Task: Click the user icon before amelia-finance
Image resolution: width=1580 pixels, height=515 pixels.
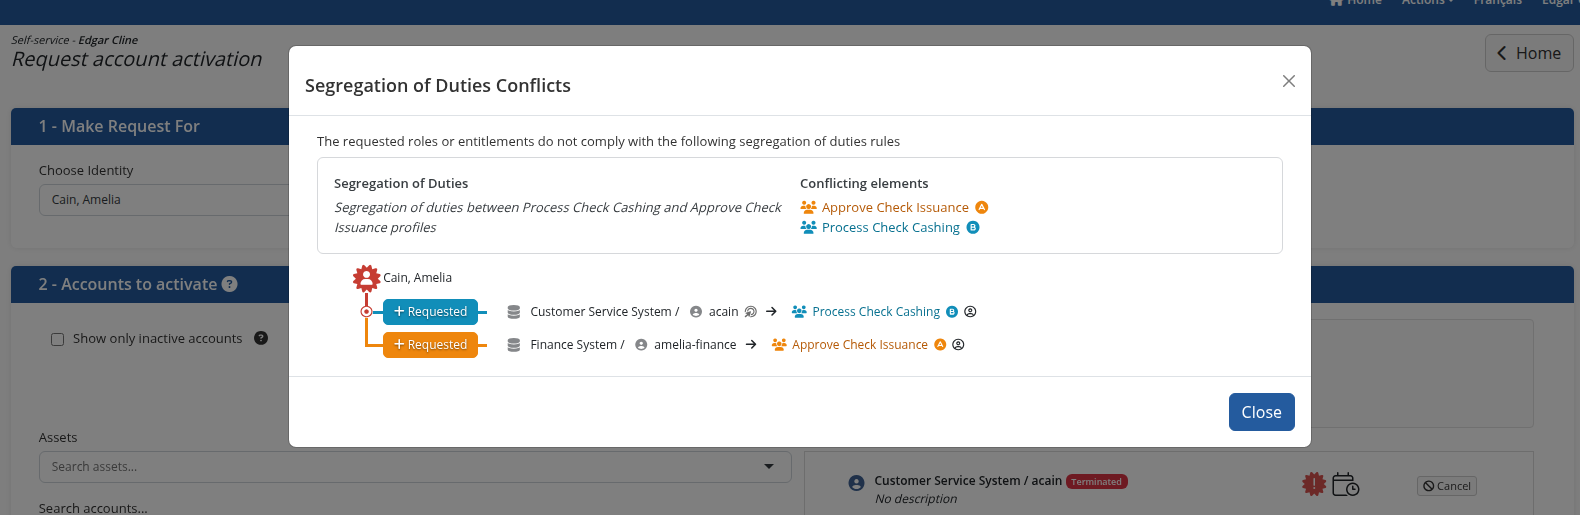Action: coord(641,345)
